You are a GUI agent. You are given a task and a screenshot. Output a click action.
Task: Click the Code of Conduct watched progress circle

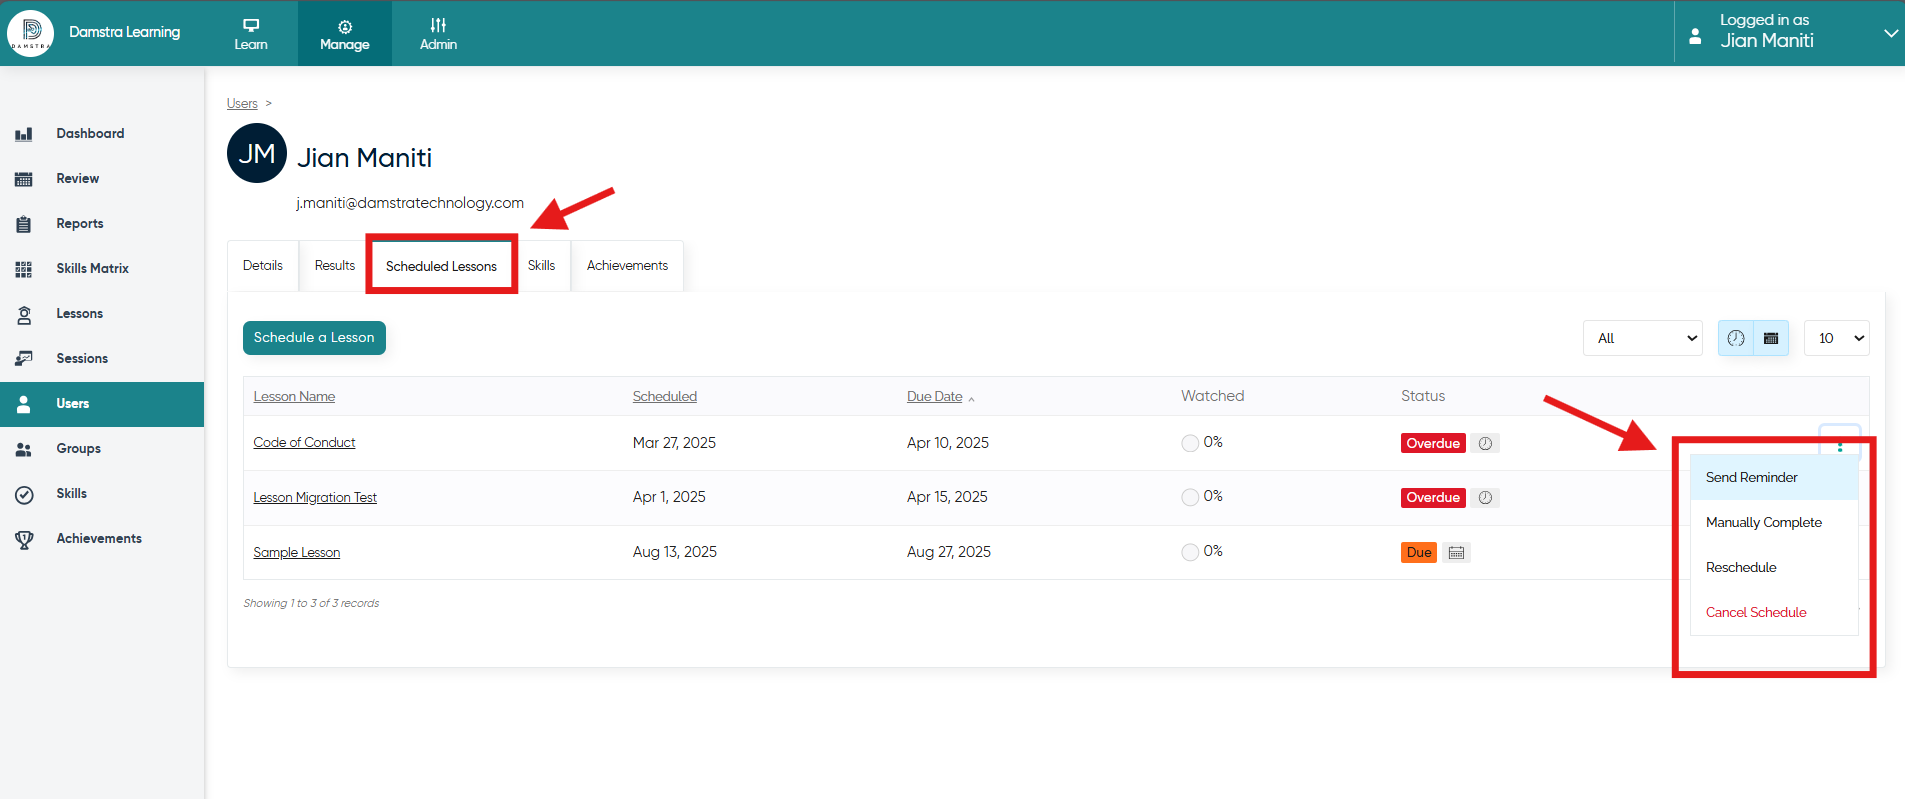coord(1190,443)
